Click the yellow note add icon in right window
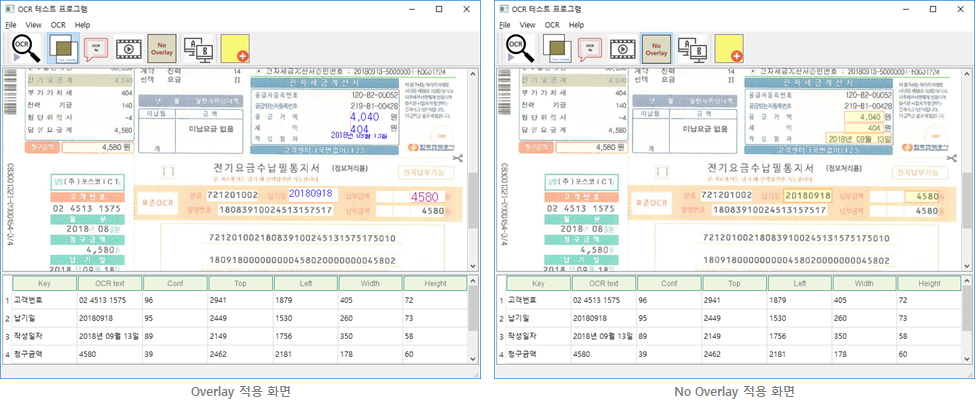The image size is (976, 406). click(x=729, y=47)
